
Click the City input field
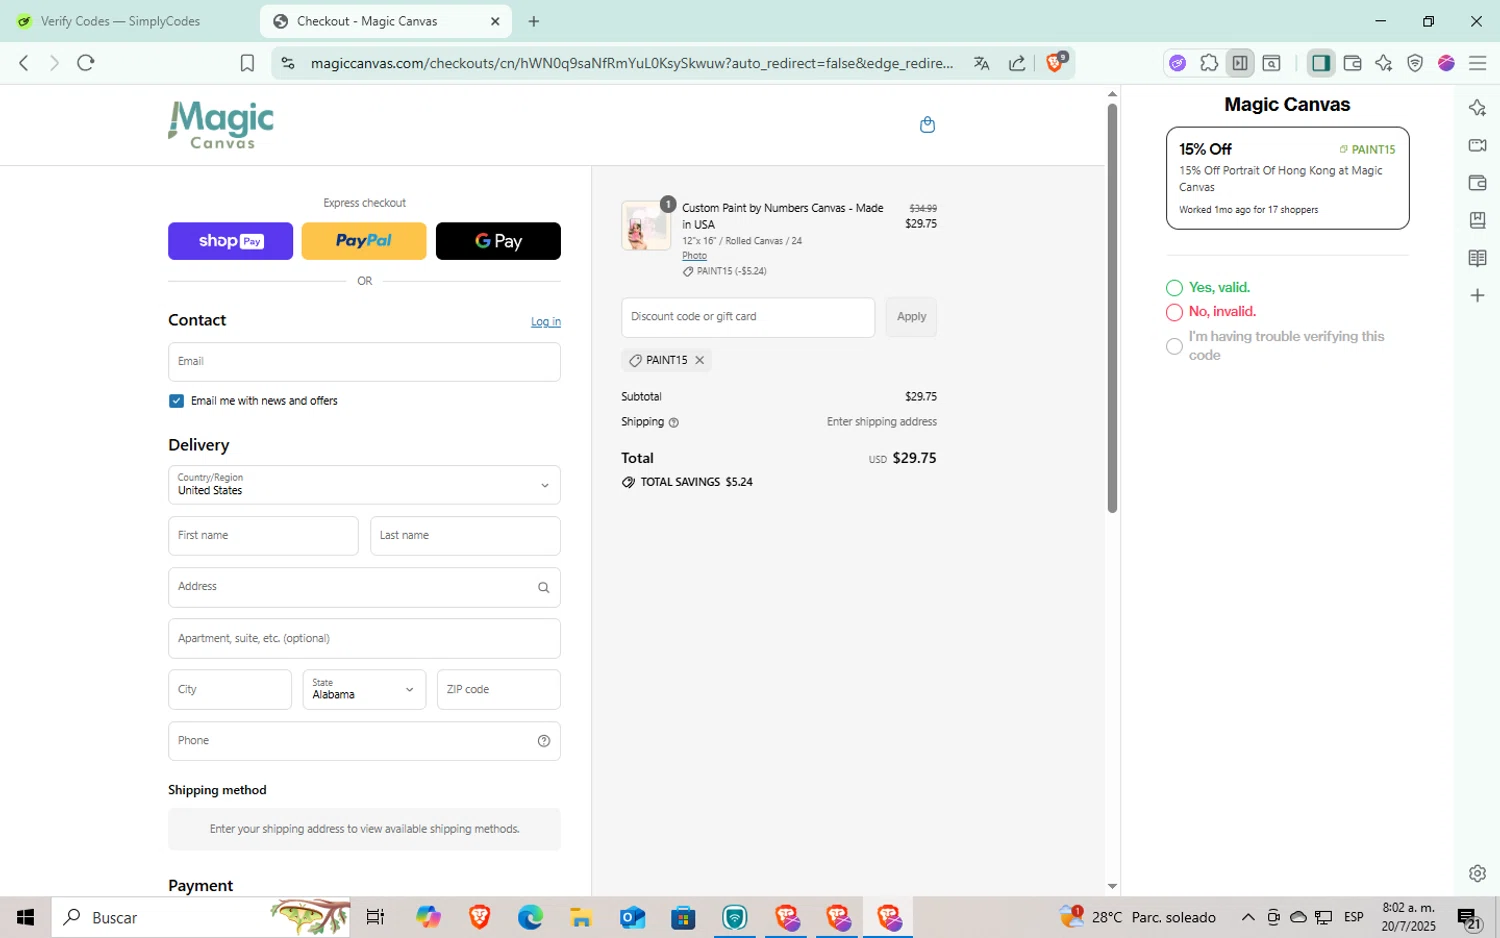tap(230, 690)
